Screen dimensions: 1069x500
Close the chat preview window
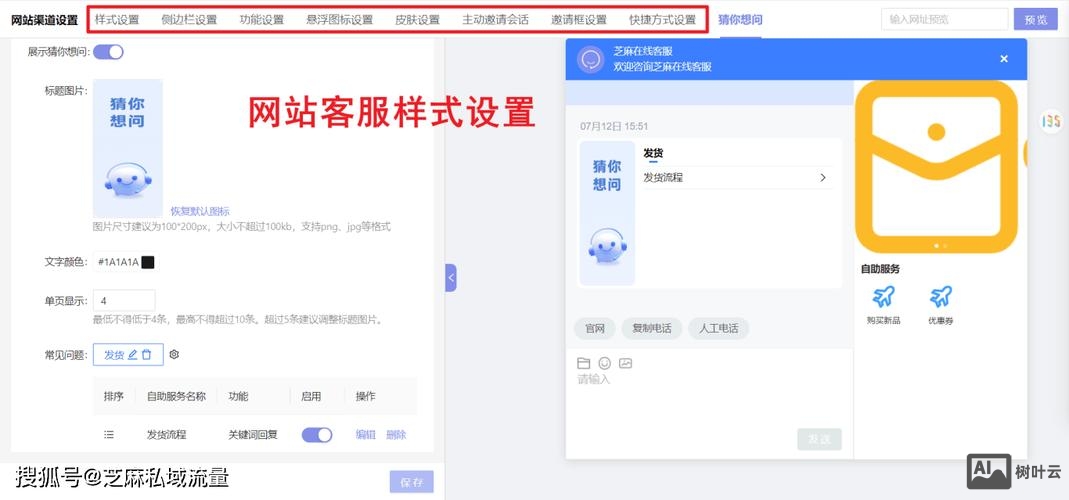1004,59
